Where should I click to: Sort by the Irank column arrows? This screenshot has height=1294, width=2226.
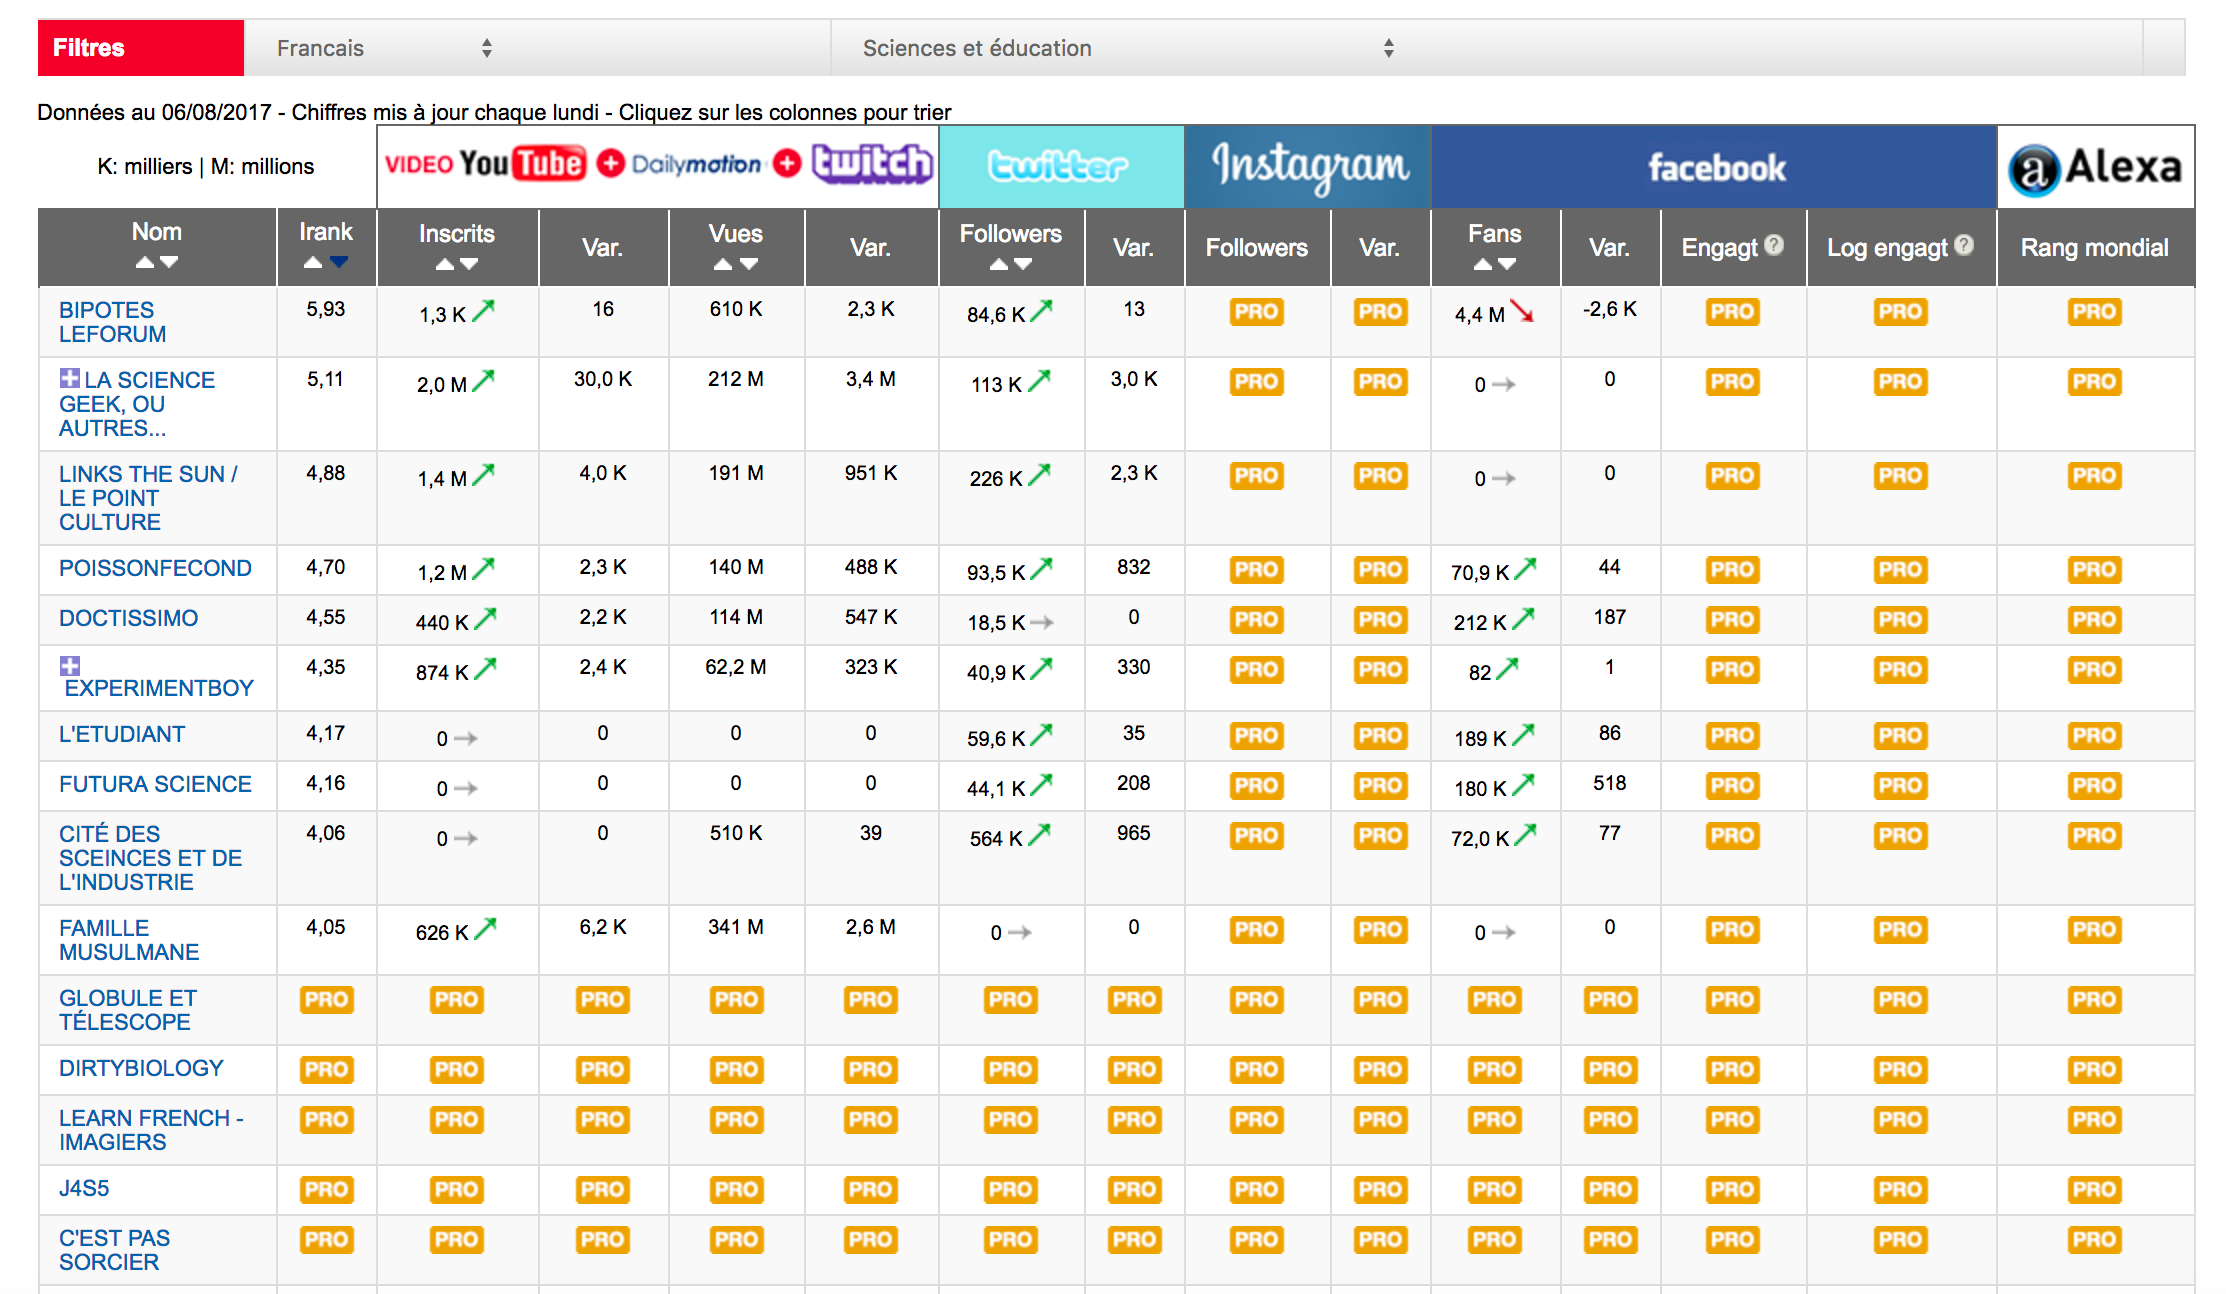point(326,262)
